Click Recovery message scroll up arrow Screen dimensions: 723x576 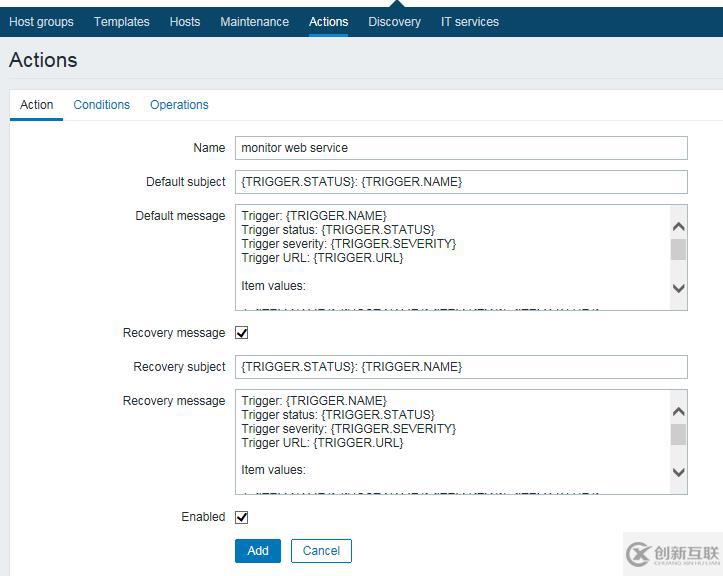tap(679, 411)
